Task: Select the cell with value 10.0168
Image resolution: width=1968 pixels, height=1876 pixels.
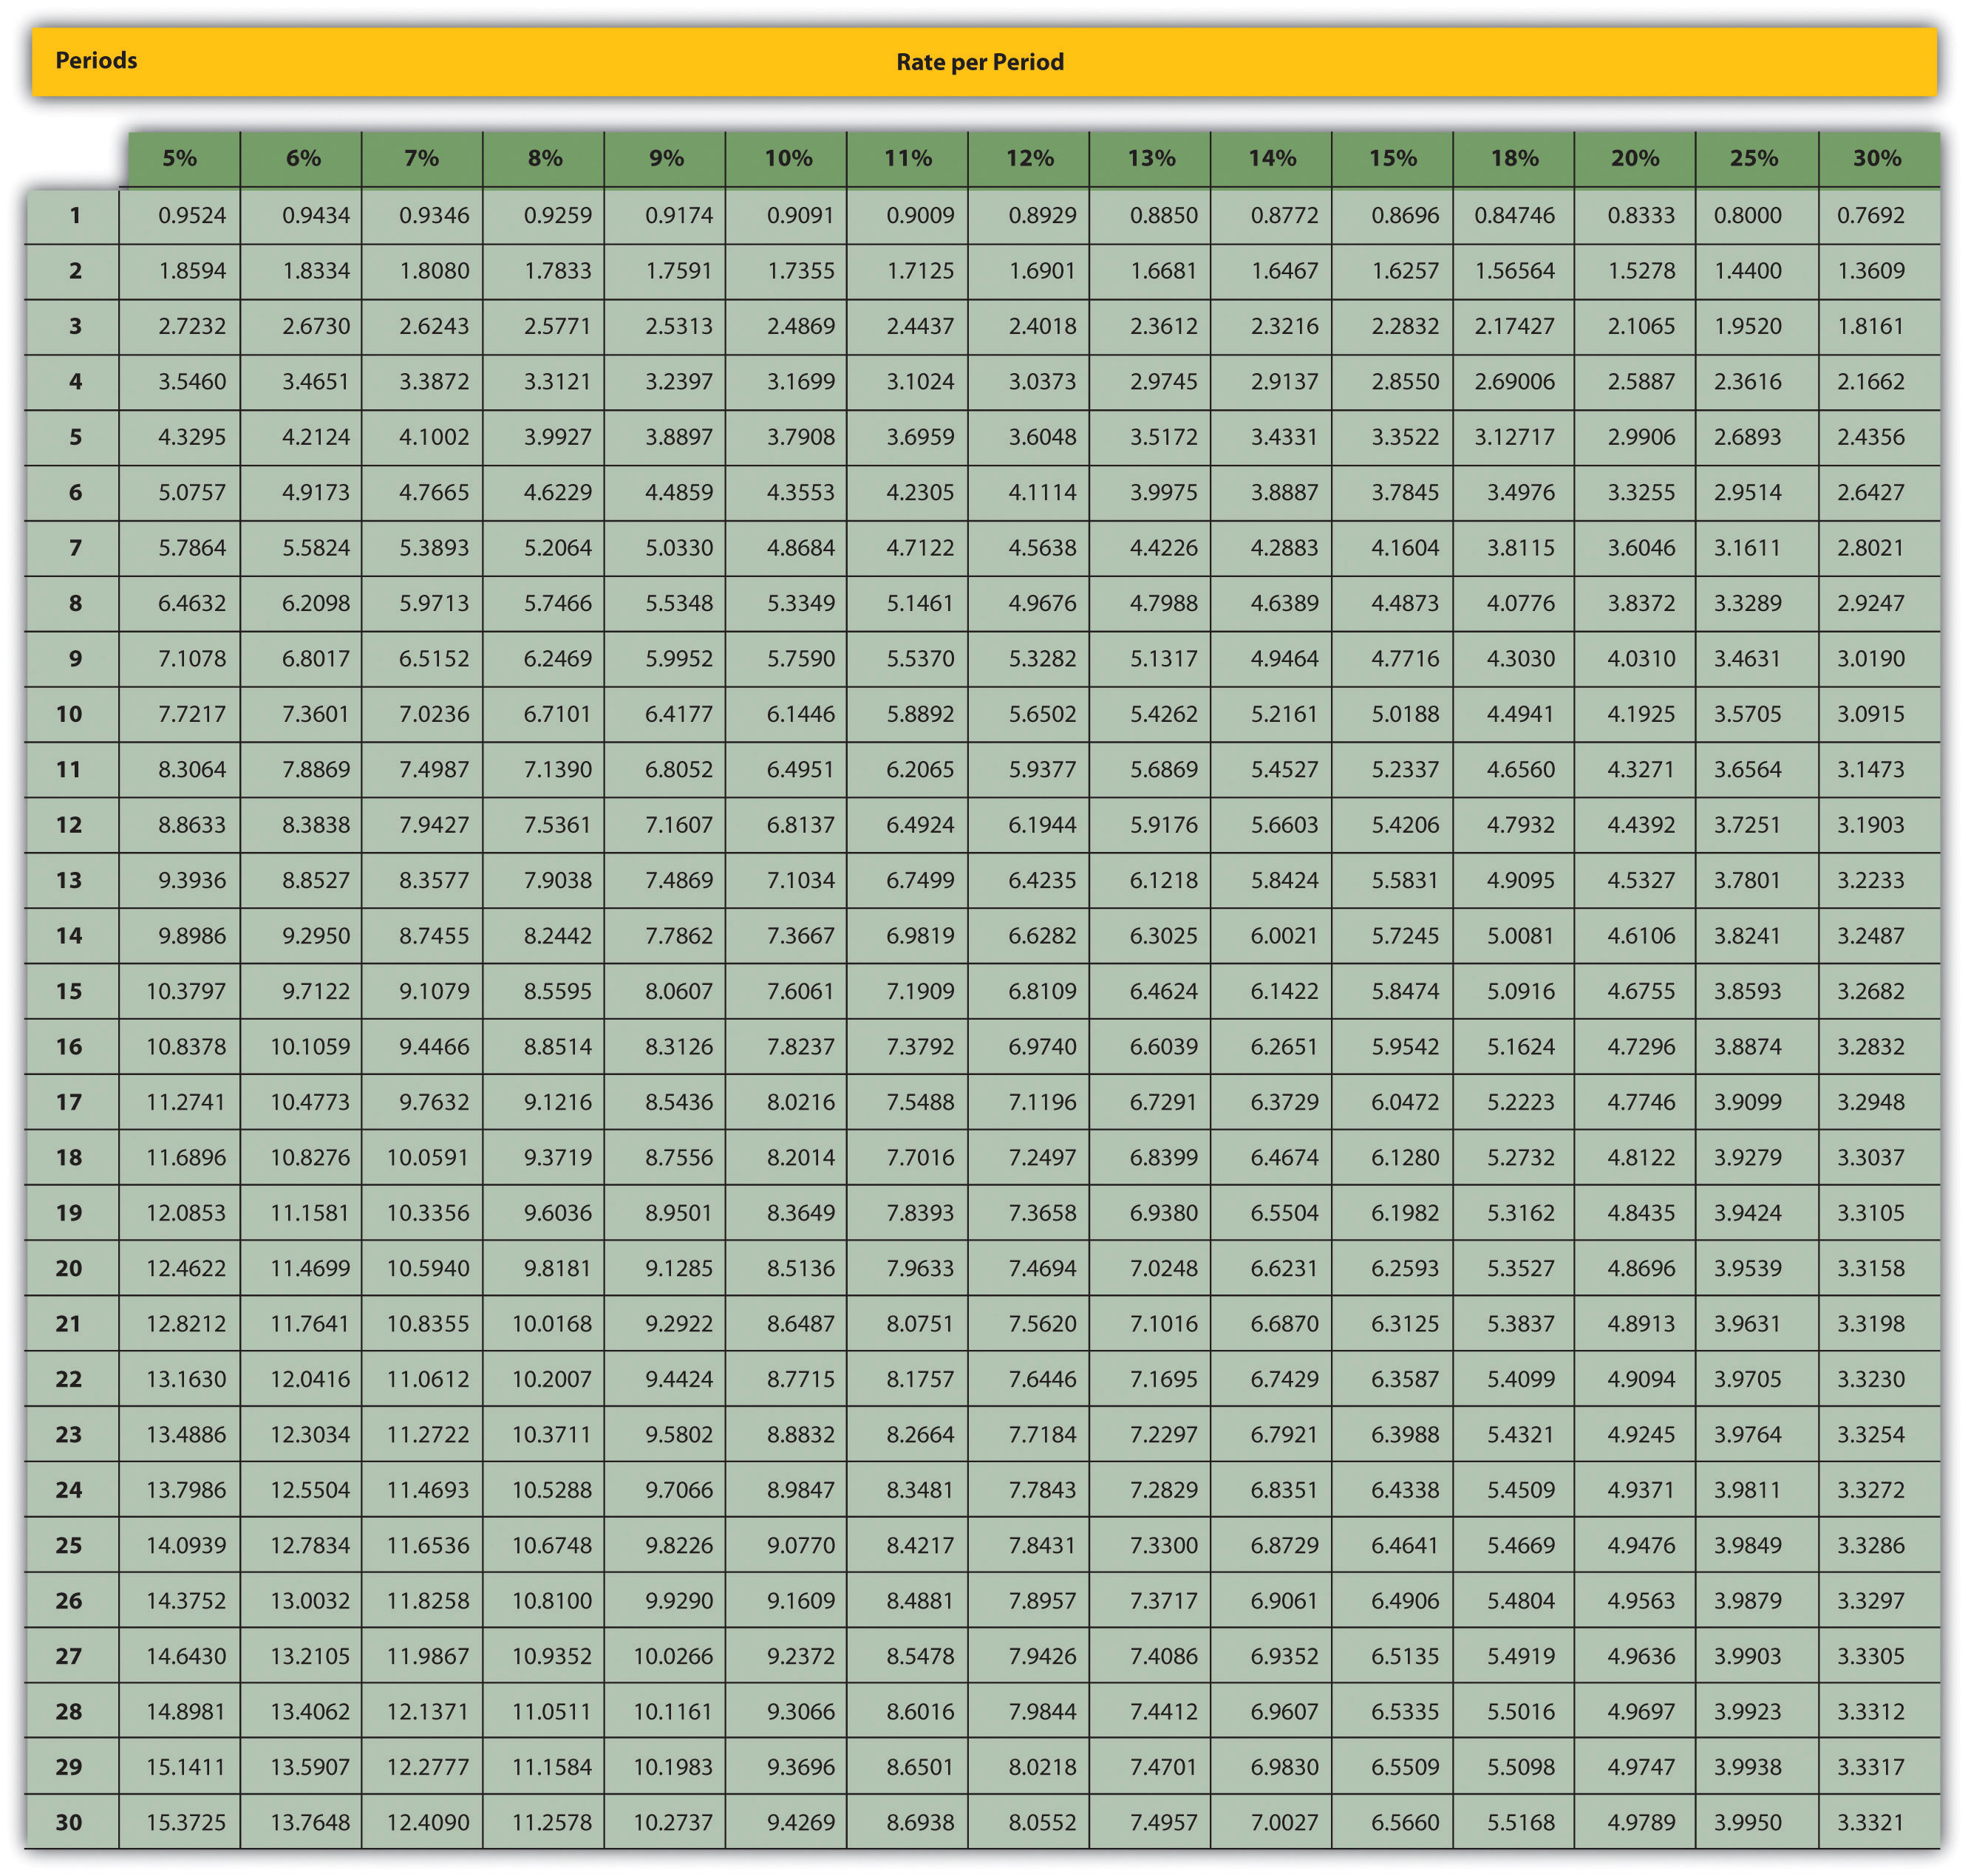Action: [552, 1323]
